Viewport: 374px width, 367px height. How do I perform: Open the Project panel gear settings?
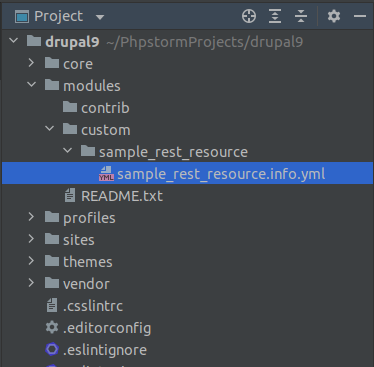tap(334, 16)
